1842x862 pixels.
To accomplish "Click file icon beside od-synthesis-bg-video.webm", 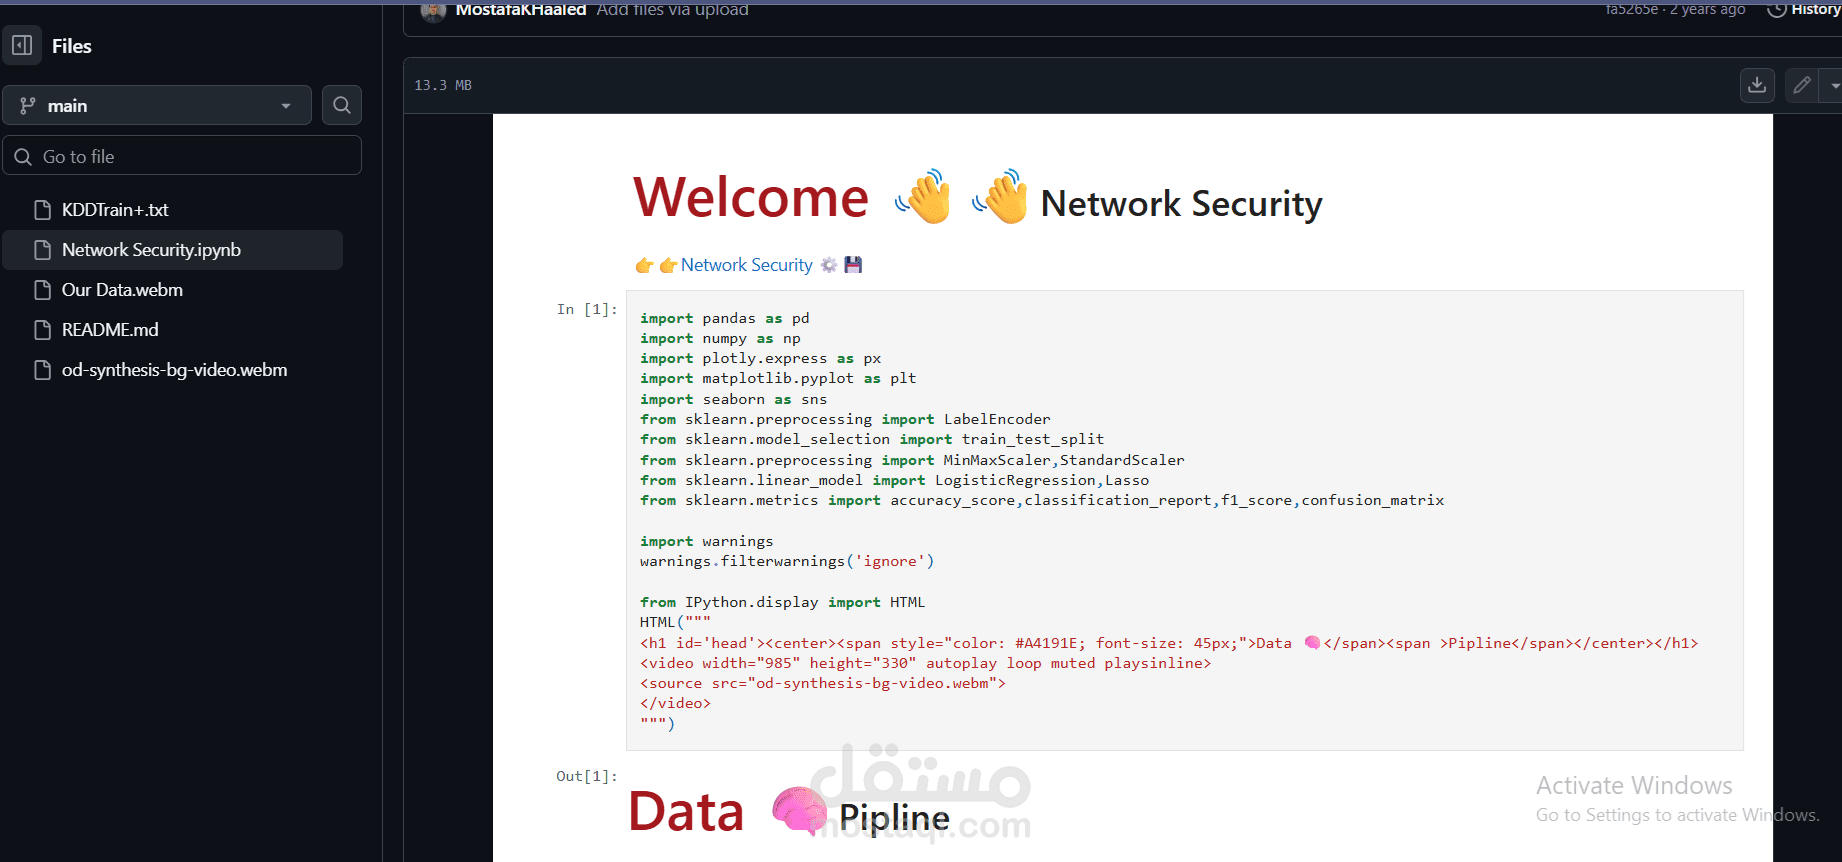I will pyautogui.click(x=42, y=370).
